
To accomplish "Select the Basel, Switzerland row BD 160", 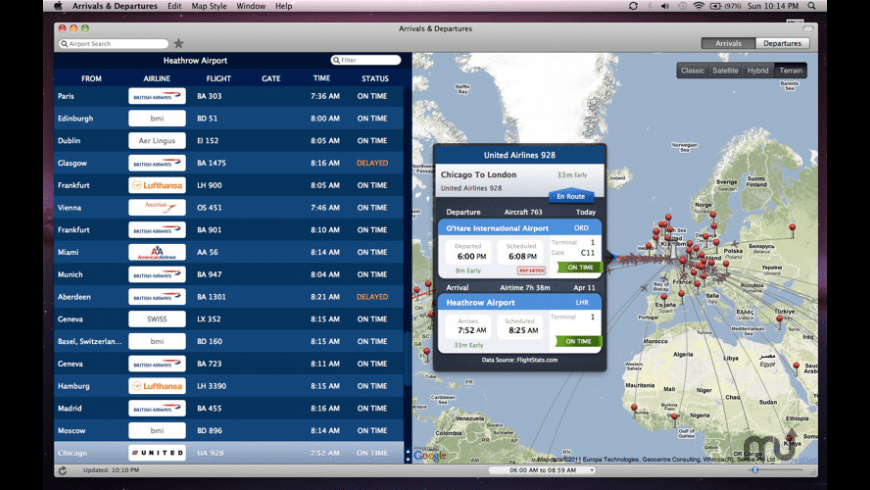I will point(229,341).
